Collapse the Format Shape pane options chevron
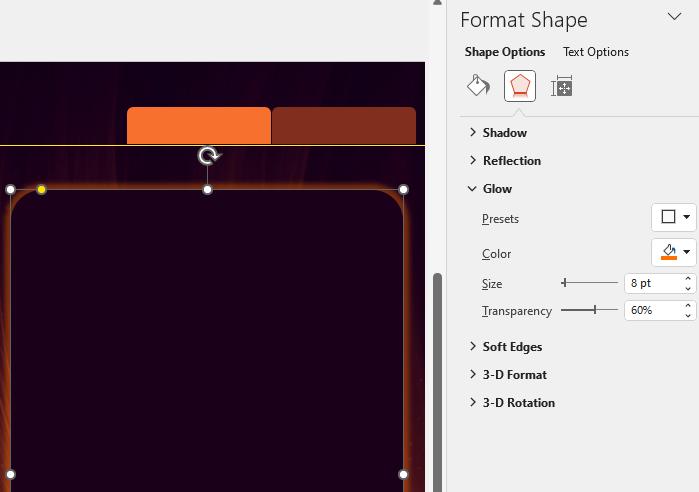 [x=674, y=17]
